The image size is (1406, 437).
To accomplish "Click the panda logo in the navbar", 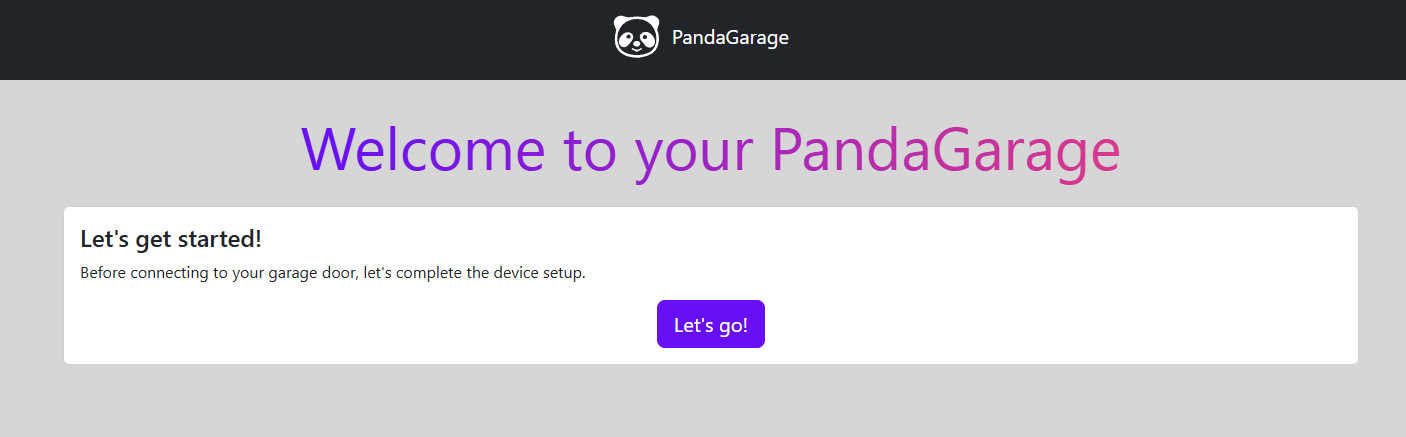I will pos(636,37).
